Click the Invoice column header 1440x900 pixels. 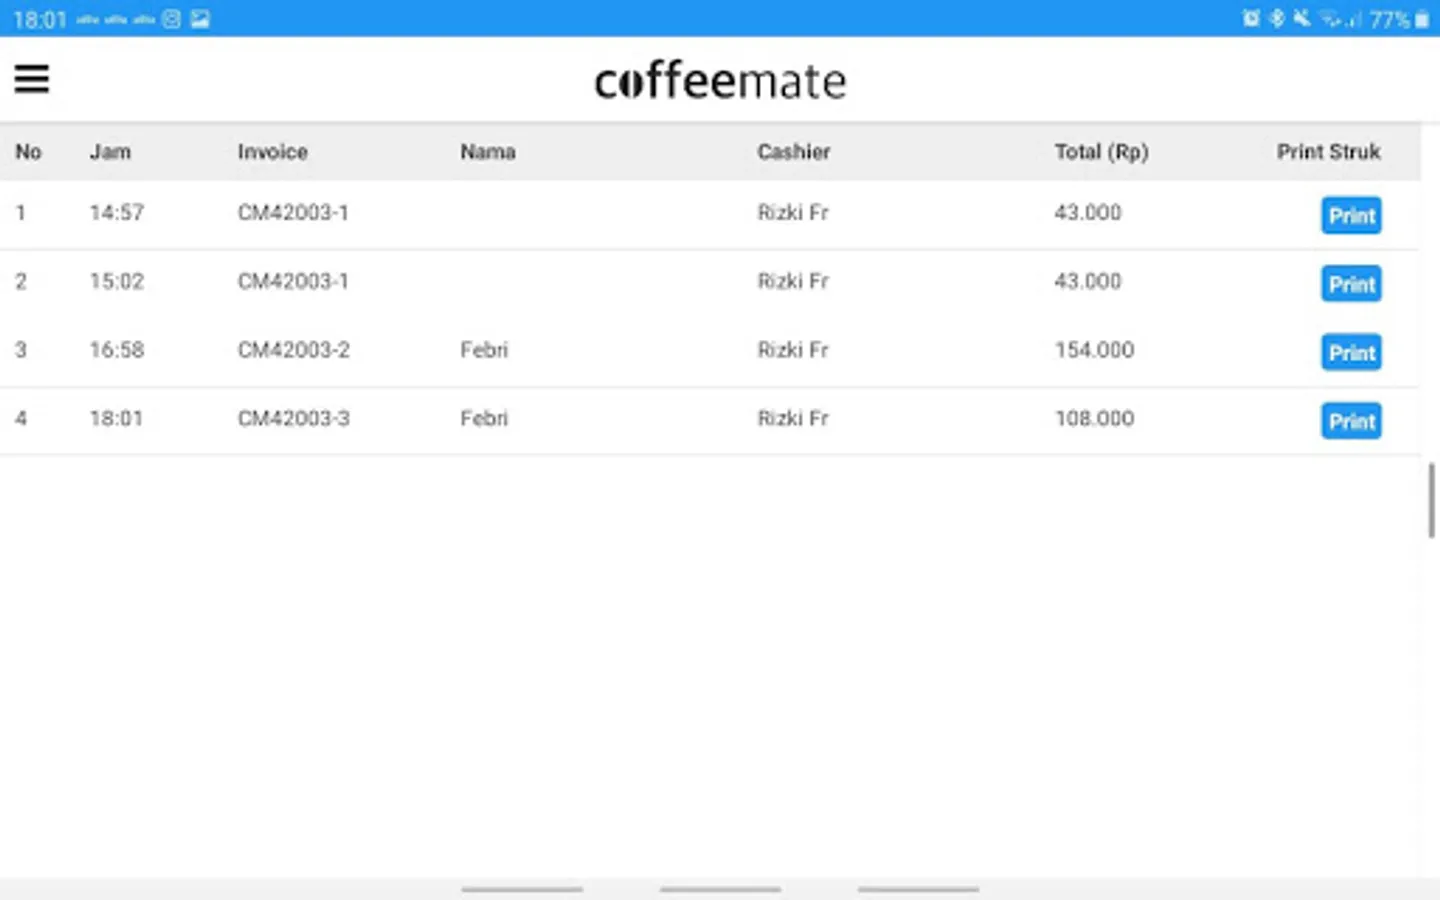tap(272, 152)
